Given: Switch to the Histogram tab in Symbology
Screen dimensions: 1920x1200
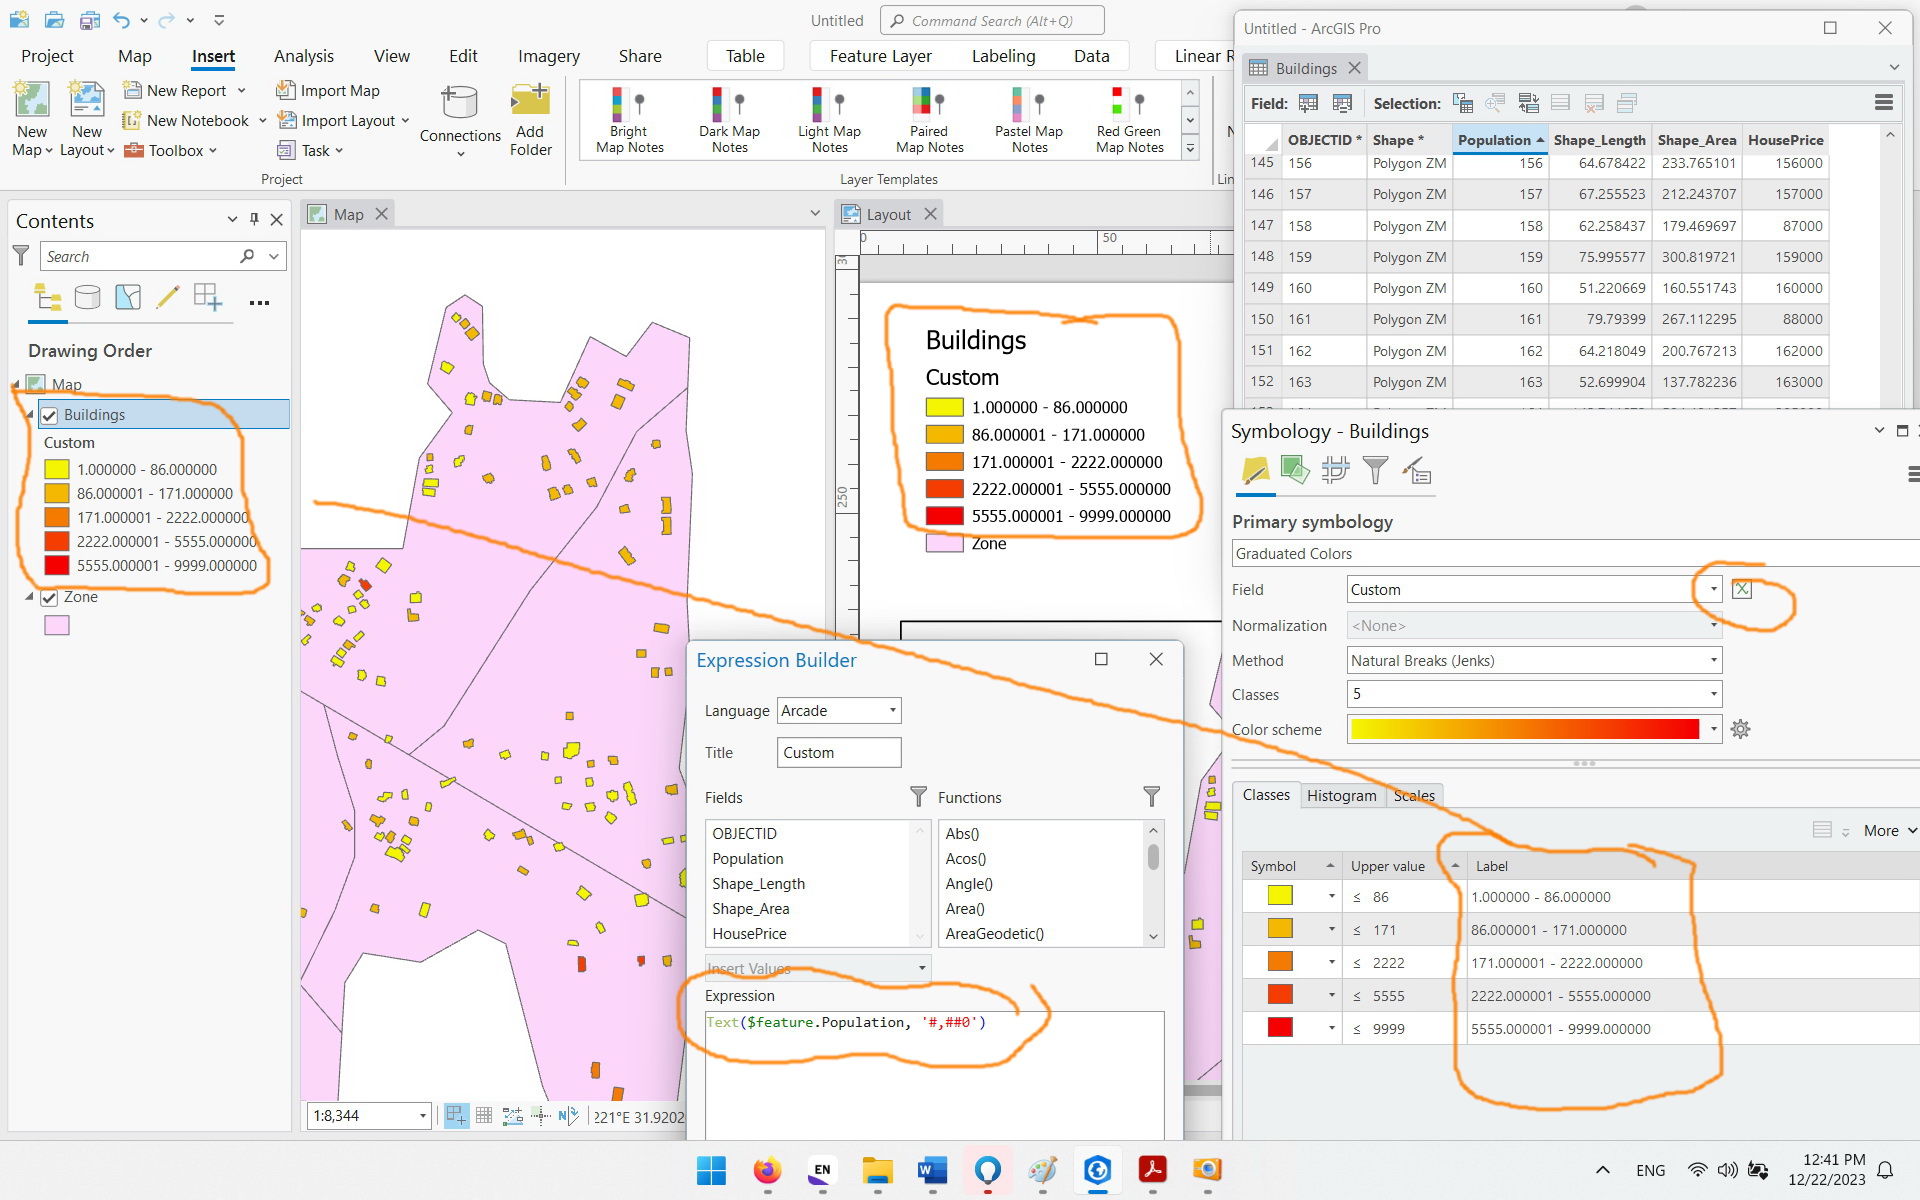Looking at the screenshot, I should [x=1341, y=795].
